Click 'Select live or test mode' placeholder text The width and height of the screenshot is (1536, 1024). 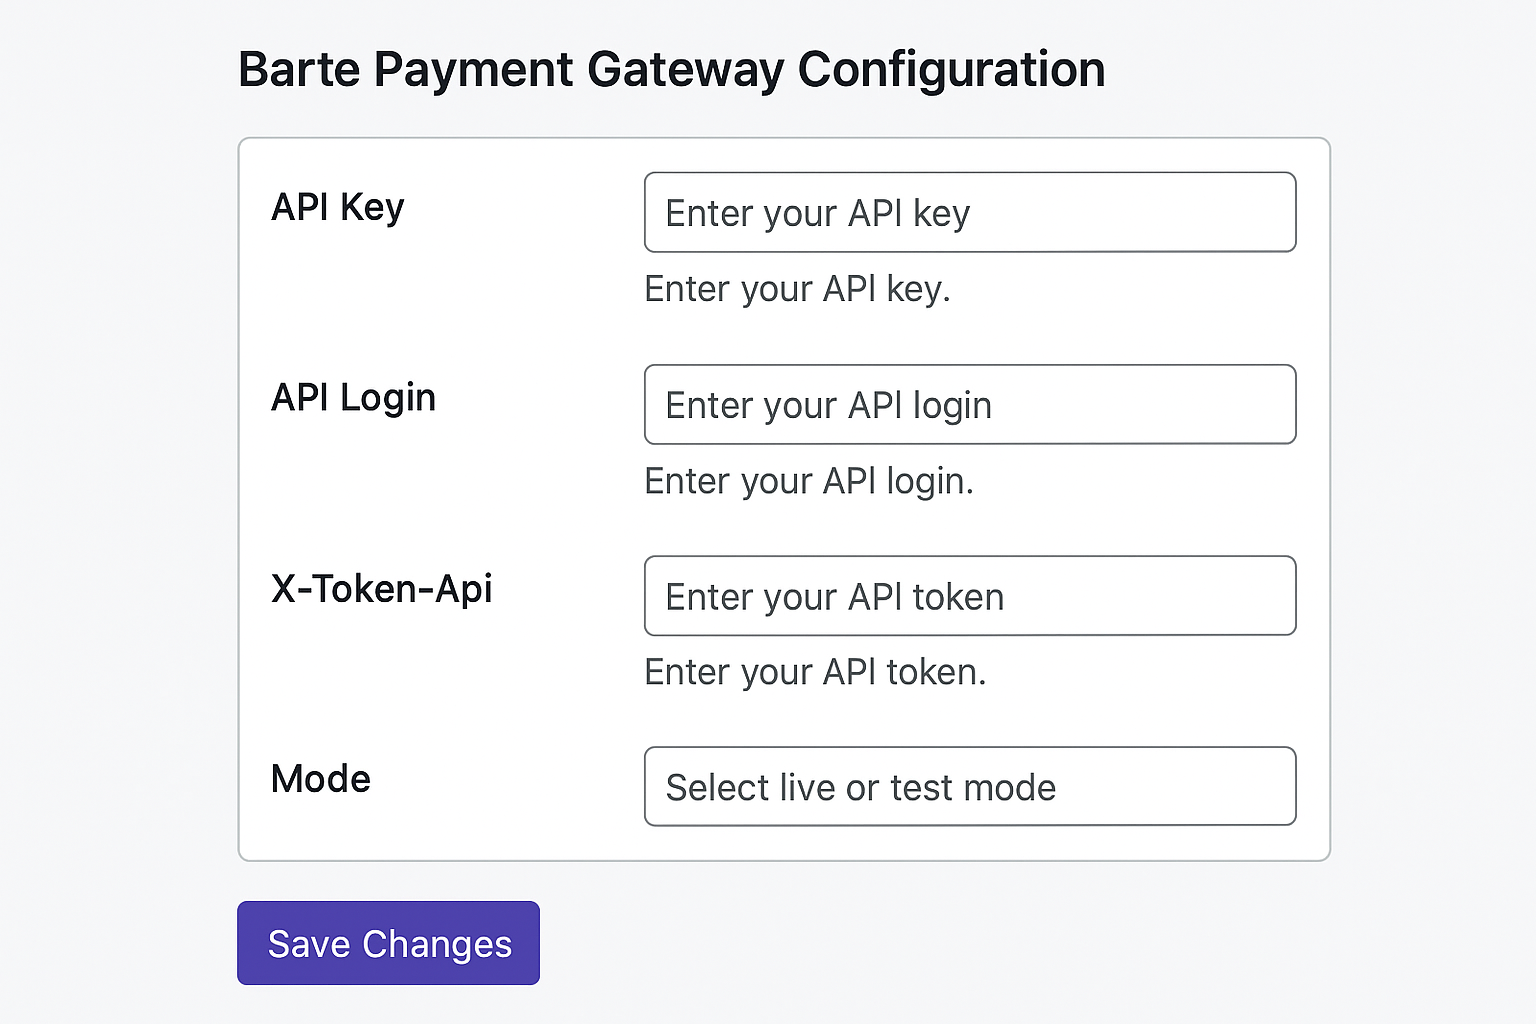[x=860, y=788]
